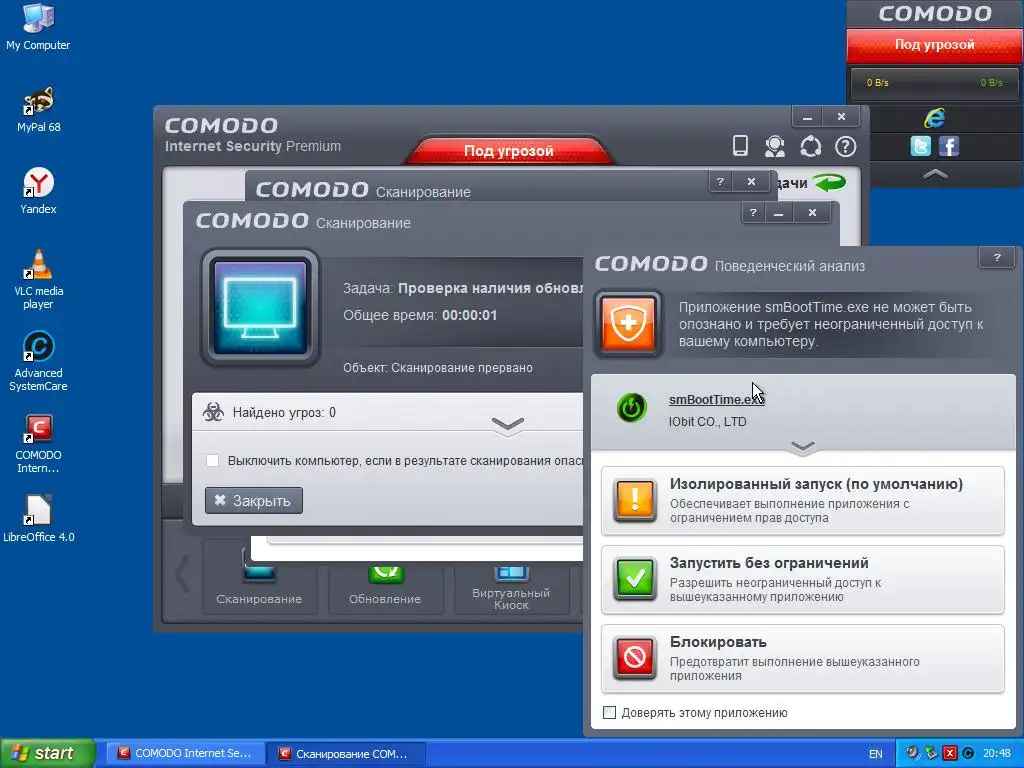Click the biohazard threats found icon
The height and width of the screenshot is (768, 1024).
(x=214, y=412)
